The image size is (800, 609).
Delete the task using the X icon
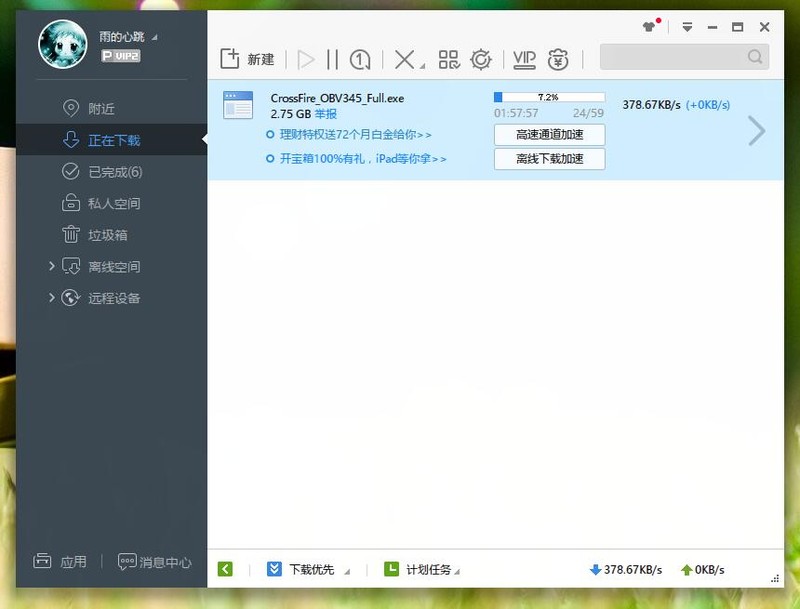[x=403, y=59]
